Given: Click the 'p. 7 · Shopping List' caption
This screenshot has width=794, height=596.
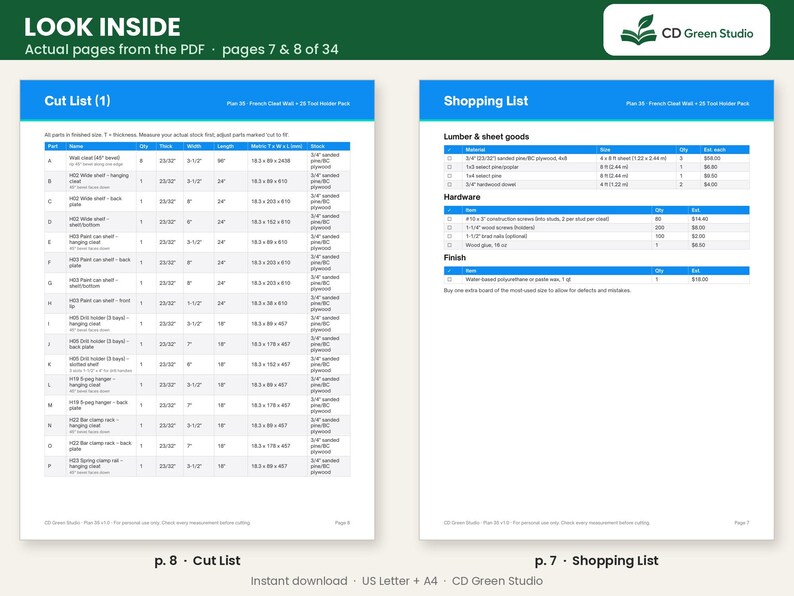Looking at the screenshot, I should pos(597,561).
